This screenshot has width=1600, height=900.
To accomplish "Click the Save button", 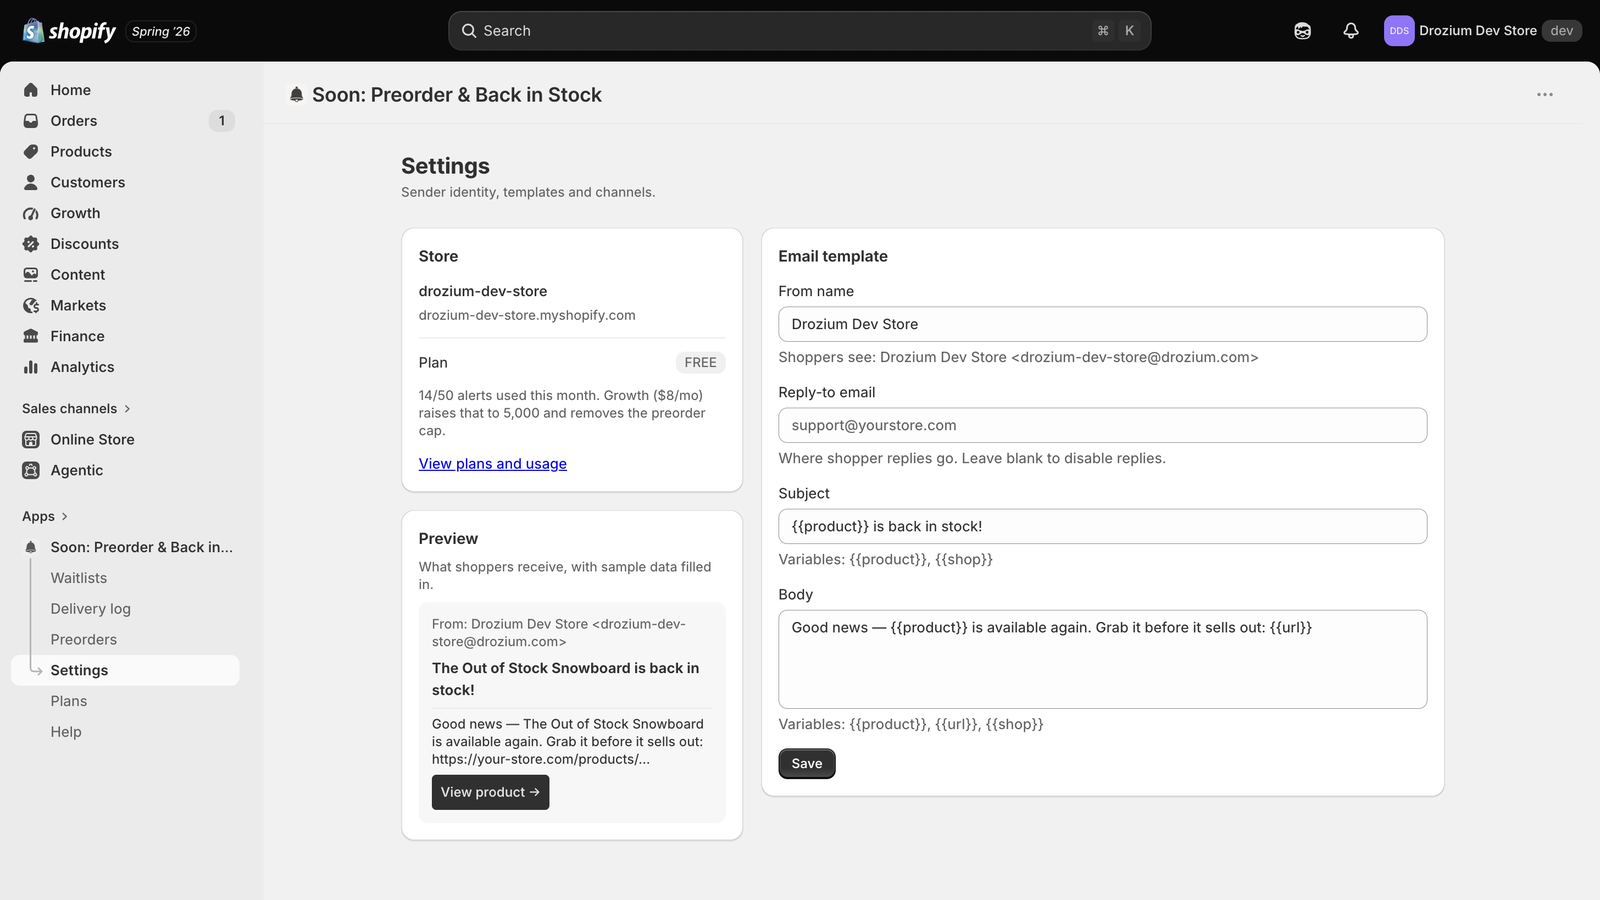I will click(807, 764).
